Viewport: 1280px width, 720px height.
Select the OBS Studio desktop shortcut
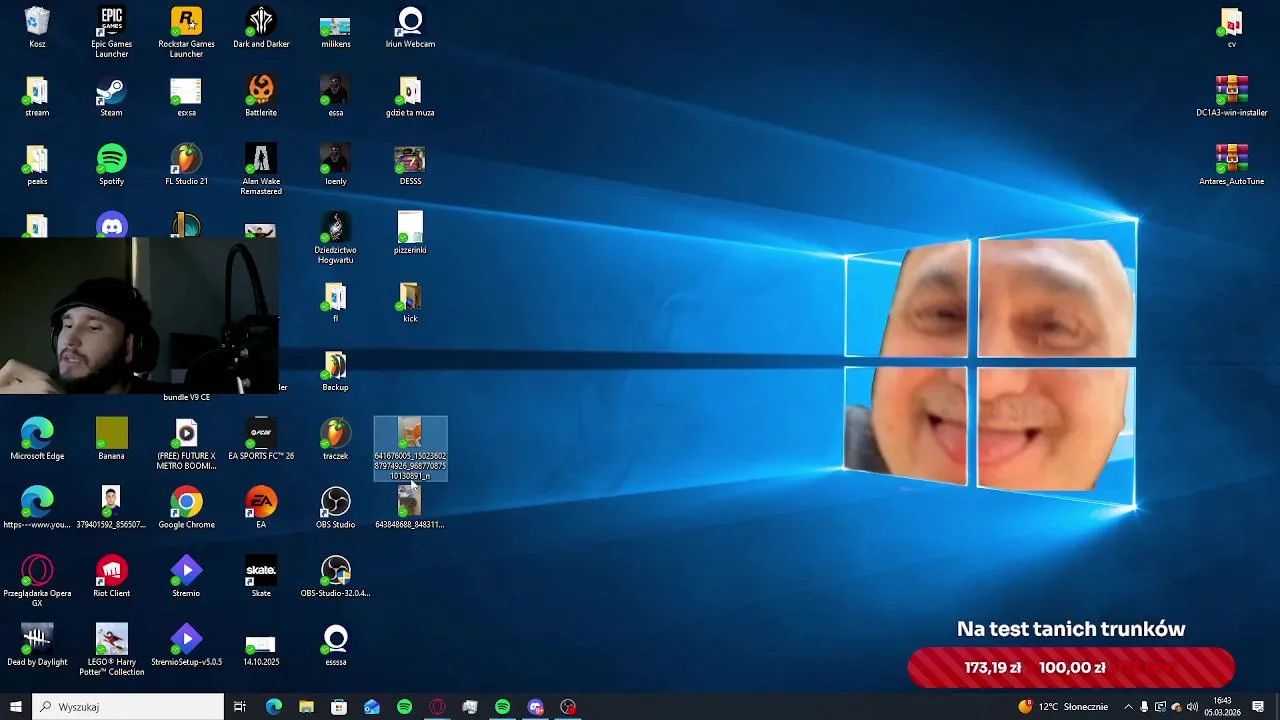coord(335,508)
